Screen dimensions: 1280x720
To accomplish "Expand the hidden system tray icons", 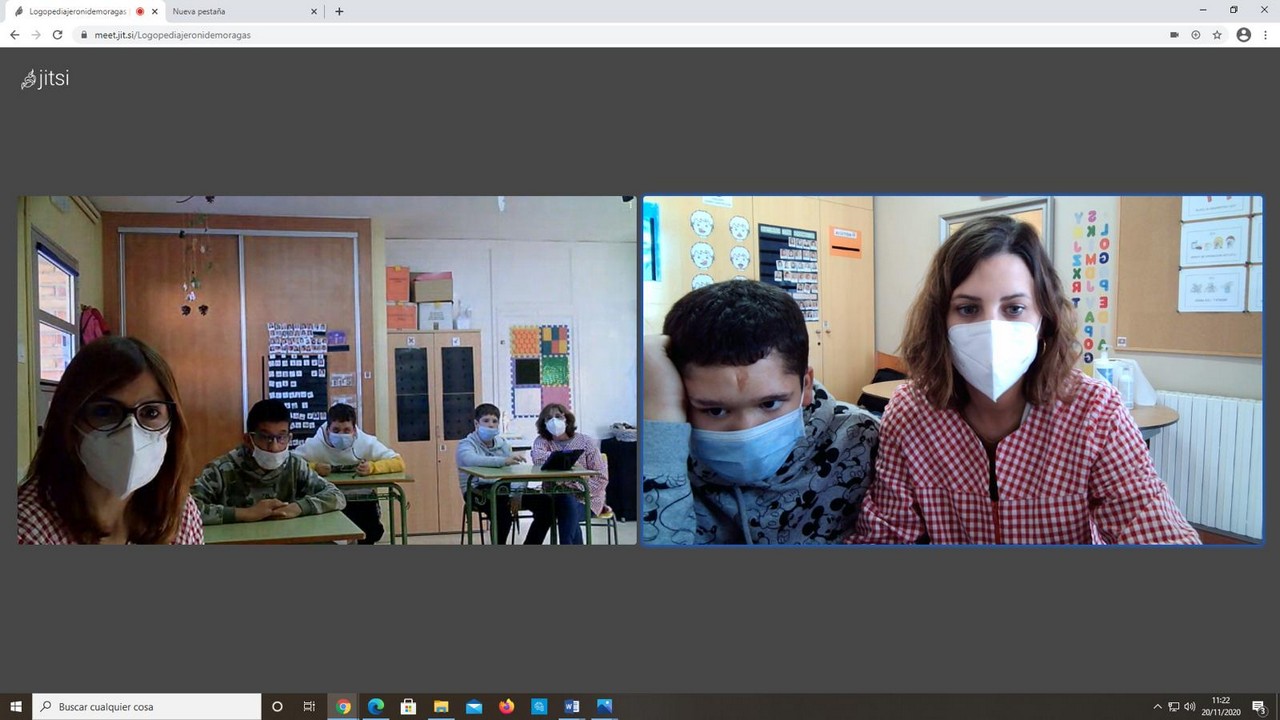I will click(x=1157, y=707).
